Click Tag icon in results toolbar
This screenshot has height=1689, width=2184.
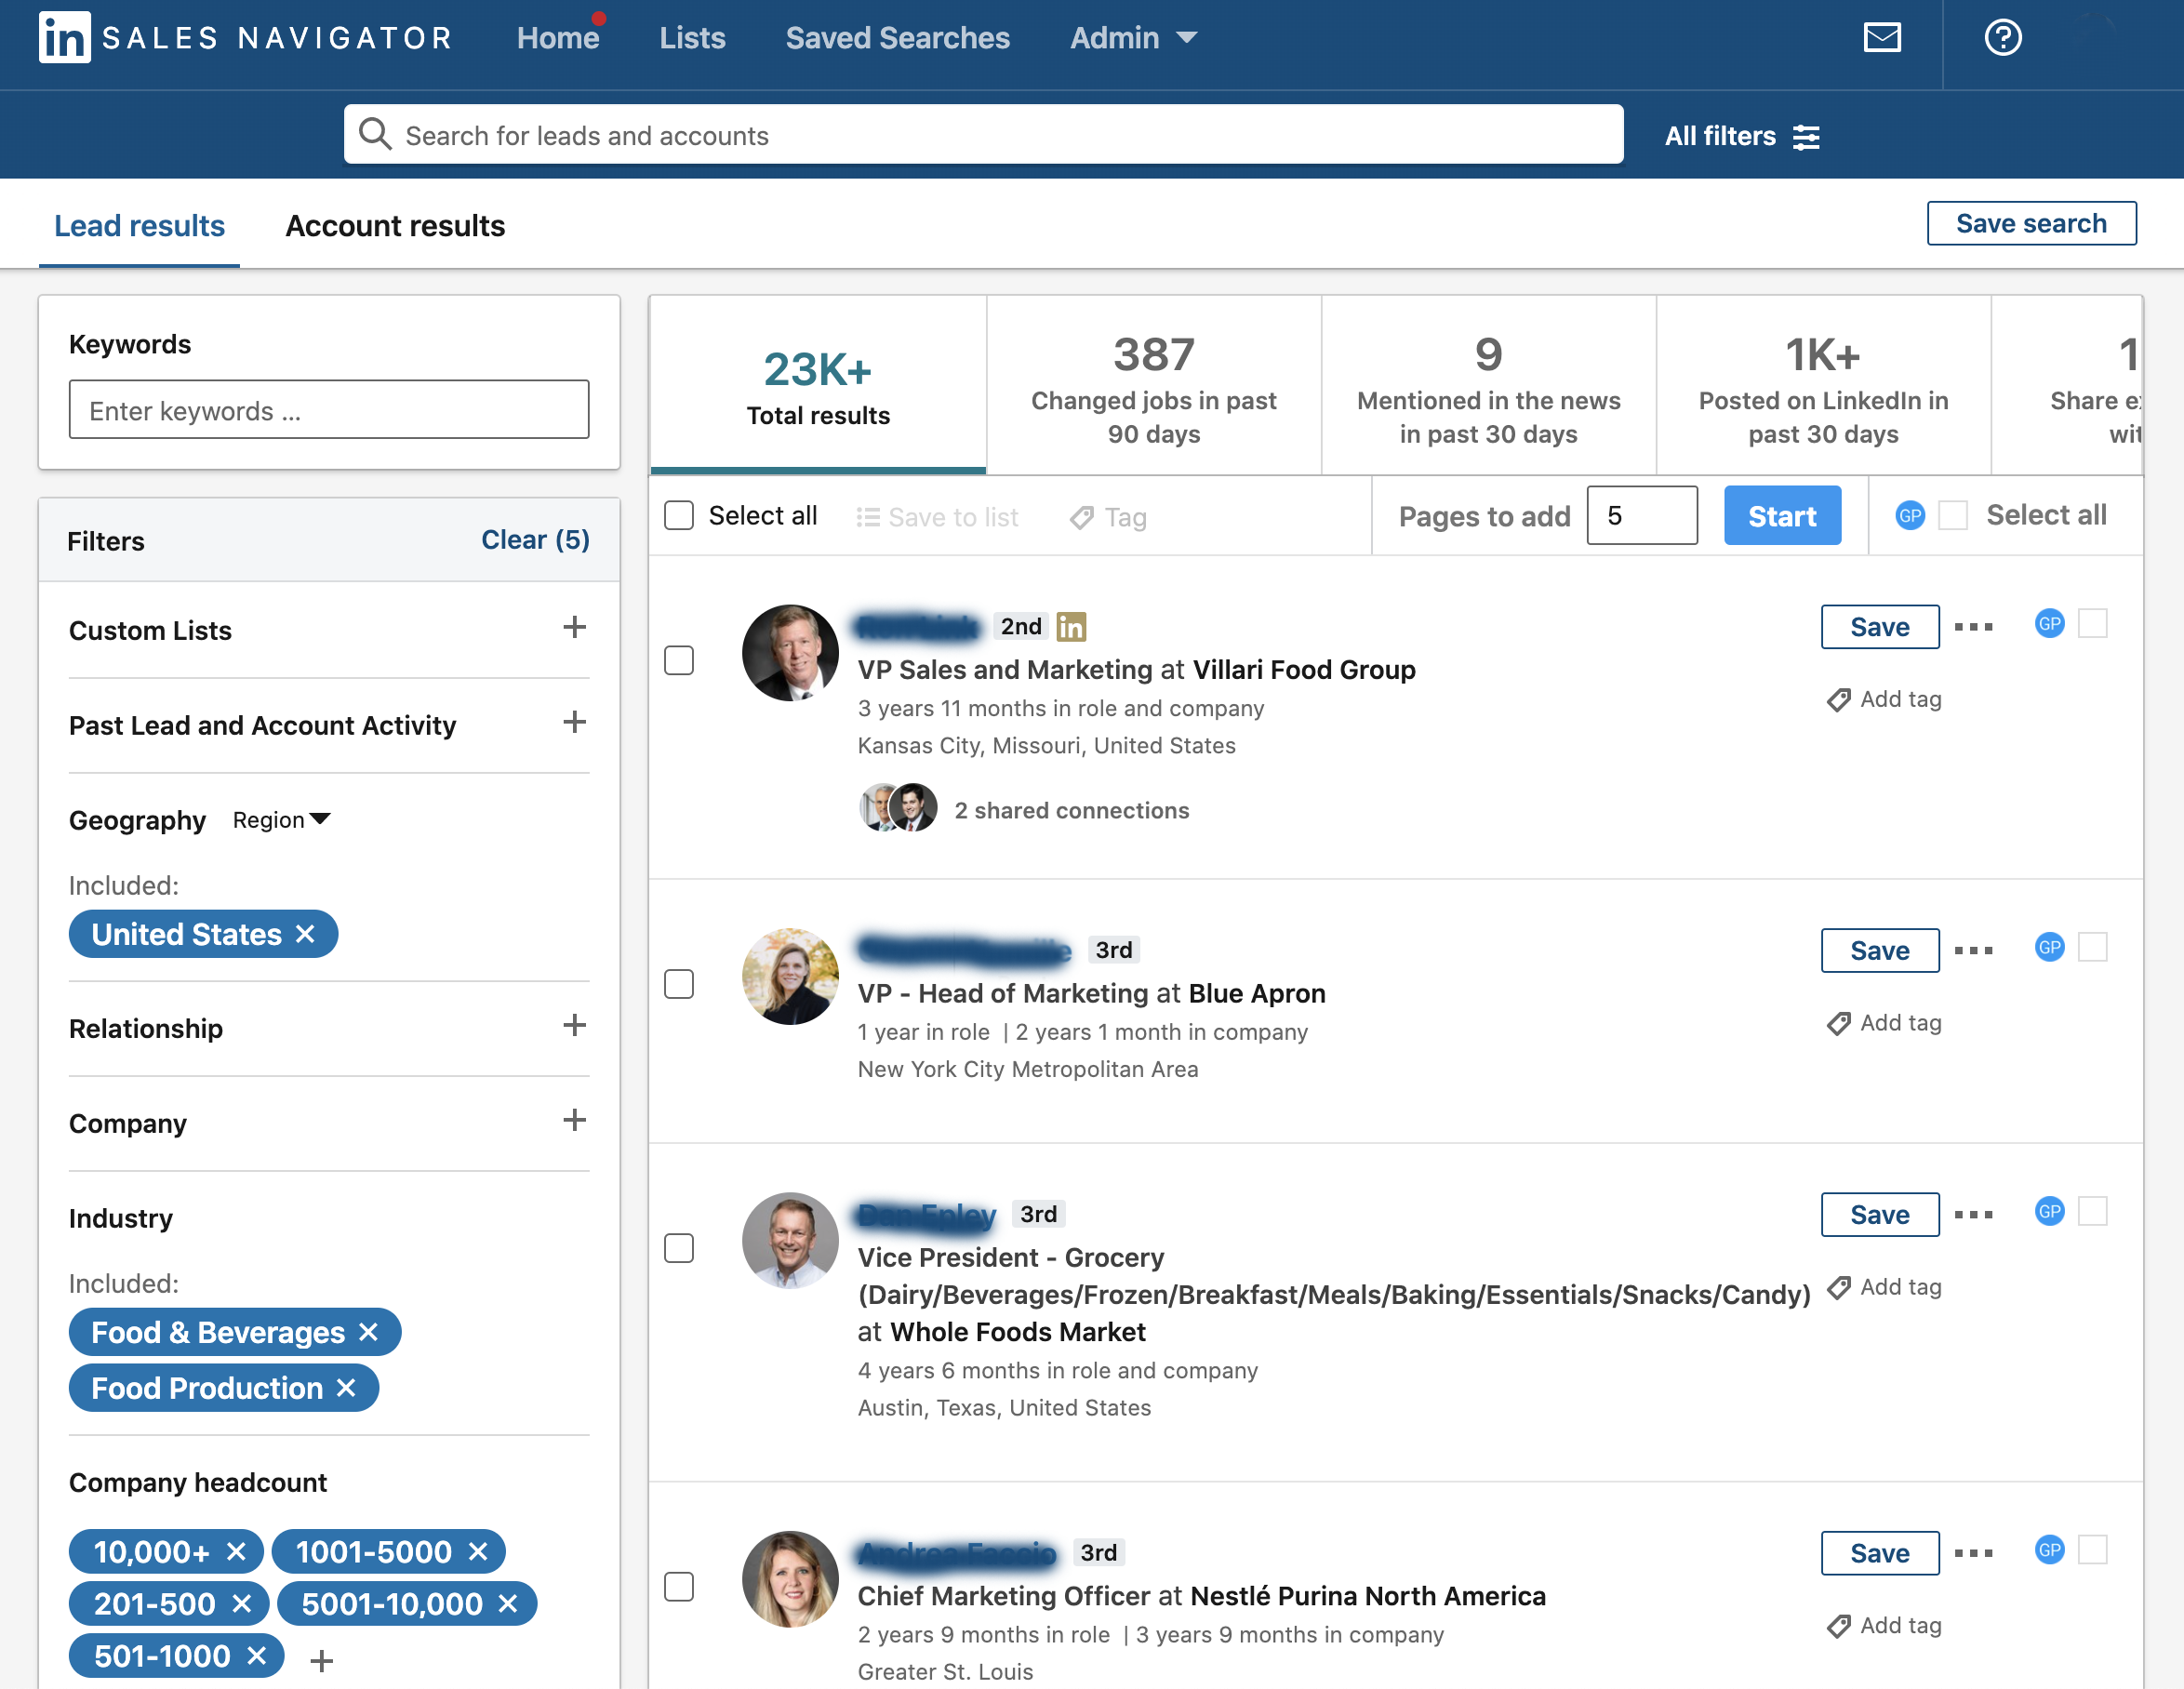click(1081, 517)
